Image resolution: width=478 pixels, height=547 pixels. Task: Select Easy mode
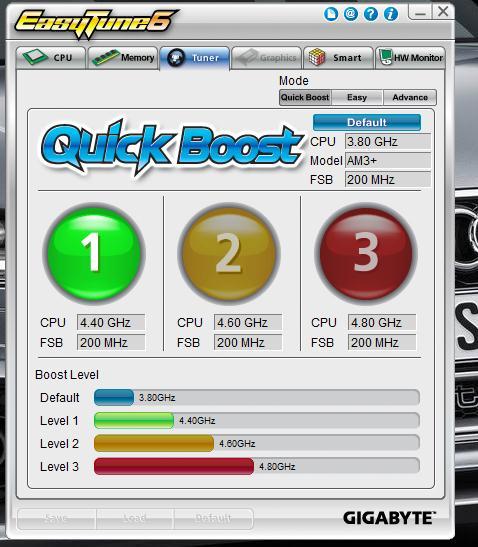[x=357, y=97]
